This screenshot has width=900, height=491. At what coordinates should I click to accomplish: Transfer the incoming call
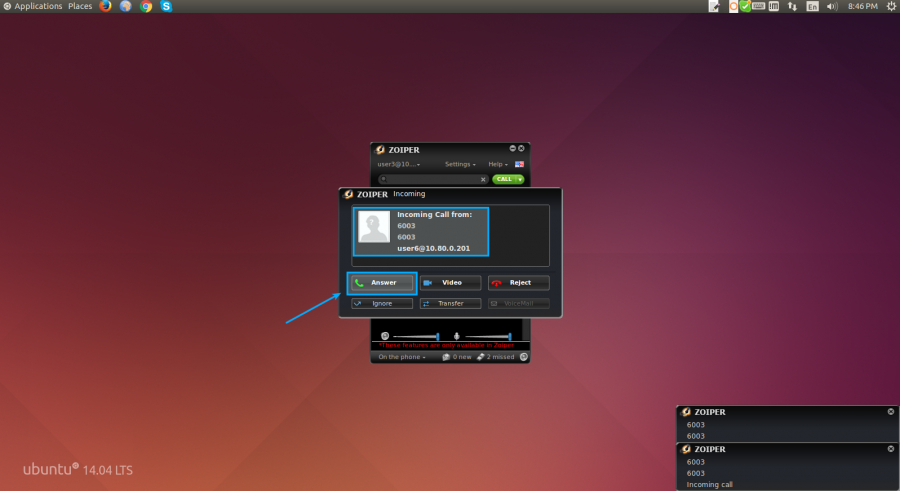(450, 303)
